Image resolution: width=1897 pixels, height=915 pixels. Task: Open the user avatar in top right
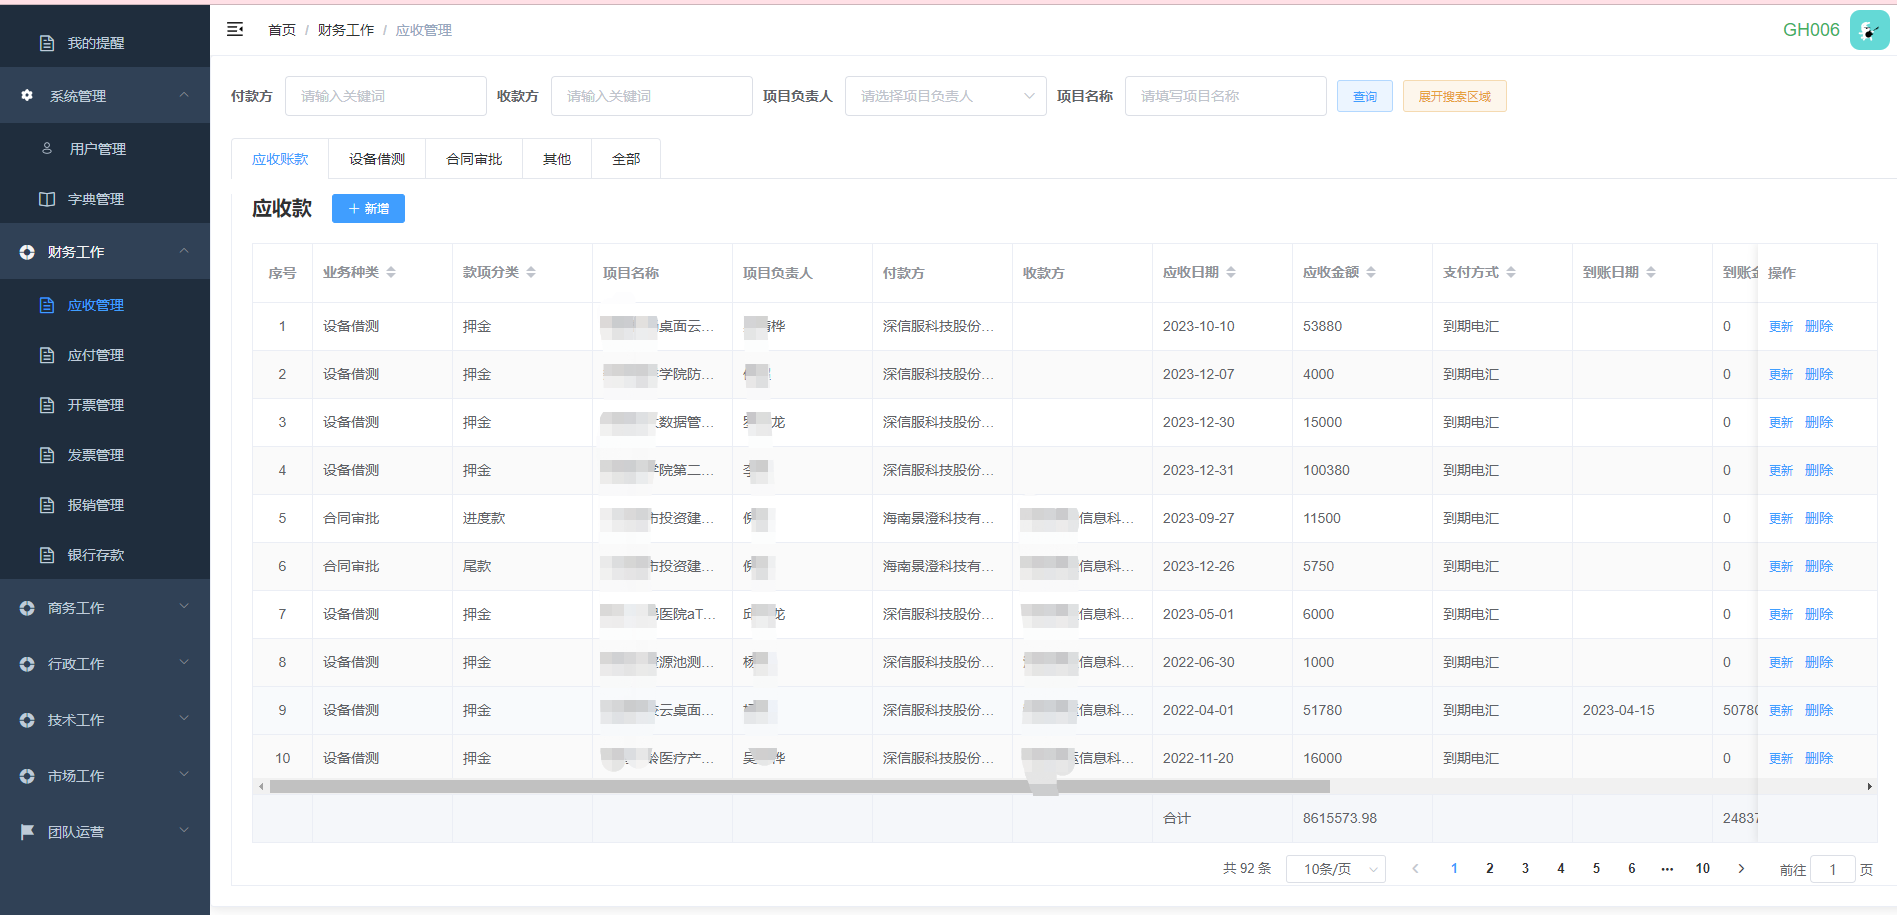point(1869,30)
